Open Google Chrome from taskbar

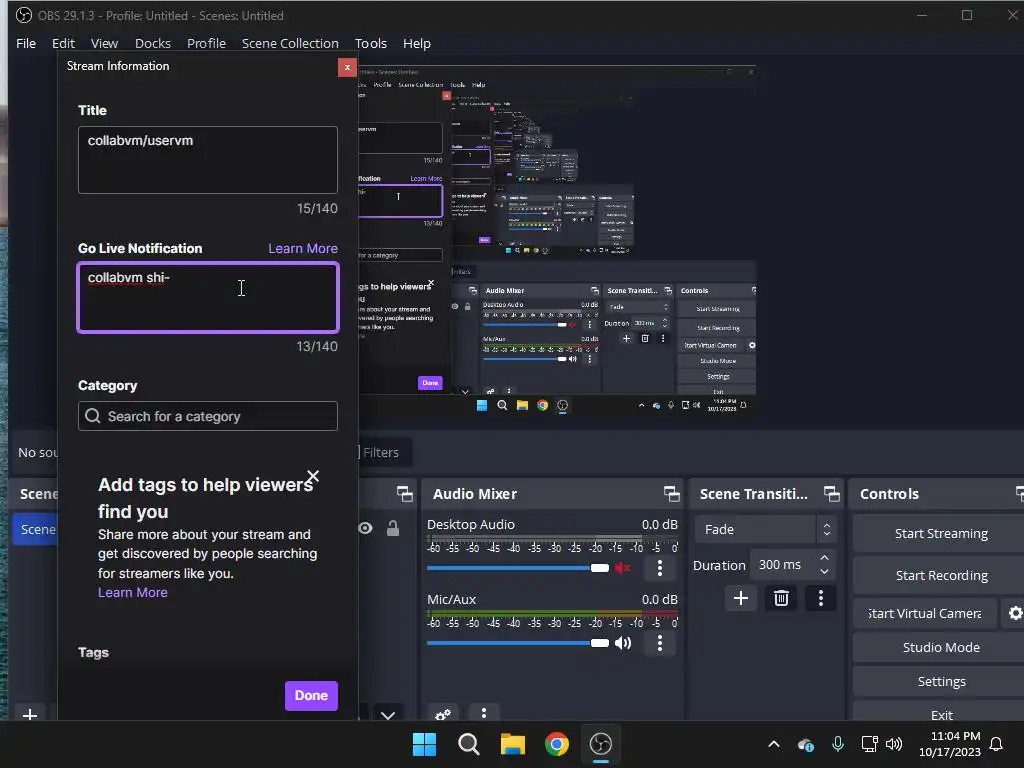point(556,744)
